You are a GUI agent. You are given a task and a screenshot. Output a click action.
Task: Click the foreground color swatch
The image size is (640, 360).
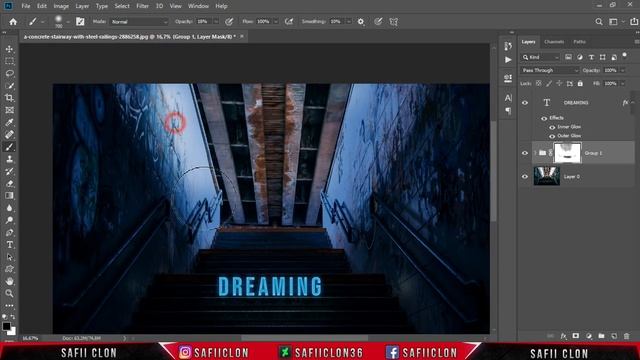pos(6,326)
